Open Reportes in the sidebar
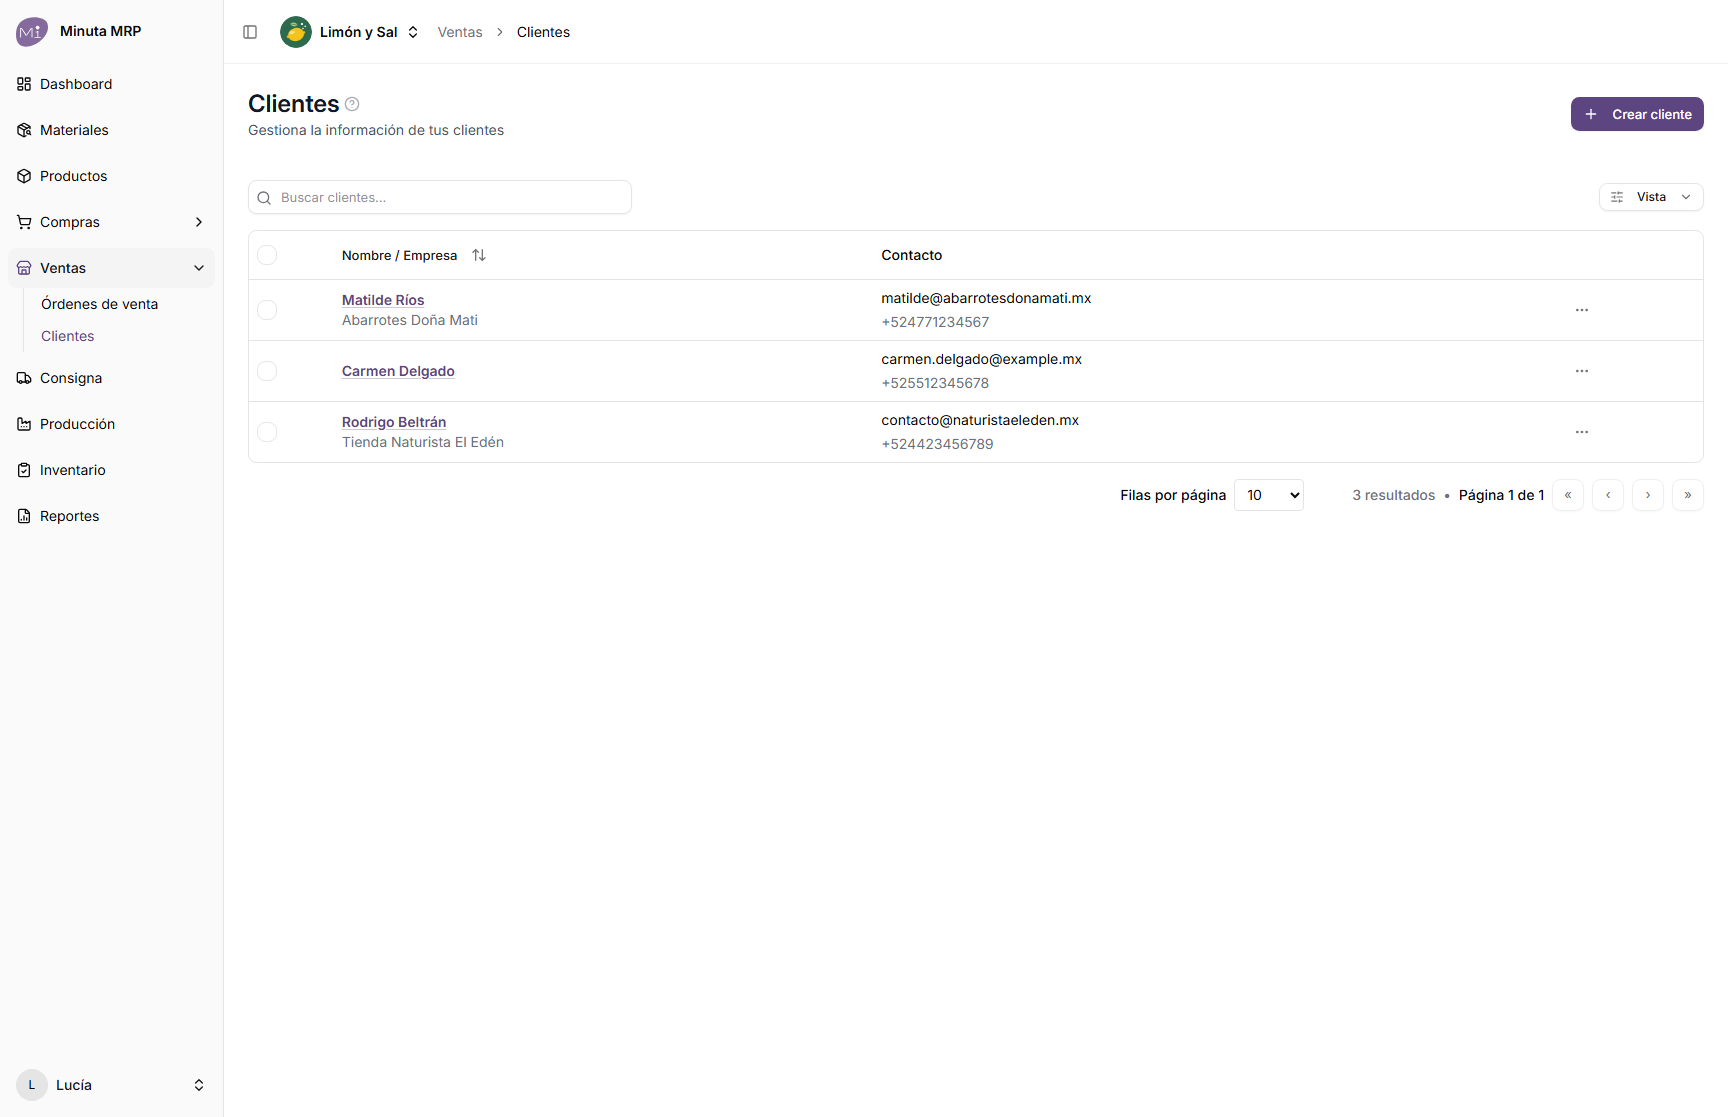Image resolution: width=1728 pixels, height=1117 pixels. coord(112,516)
